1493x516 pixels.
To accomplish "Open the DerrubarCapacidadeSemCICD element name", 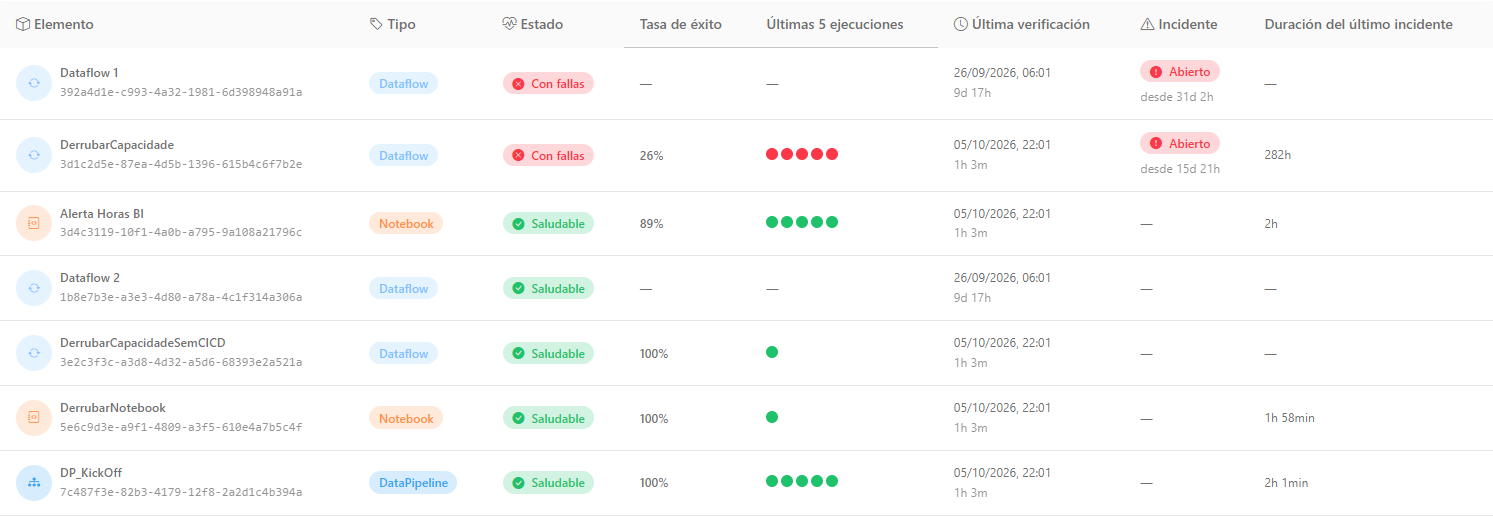I will point(143,343).
